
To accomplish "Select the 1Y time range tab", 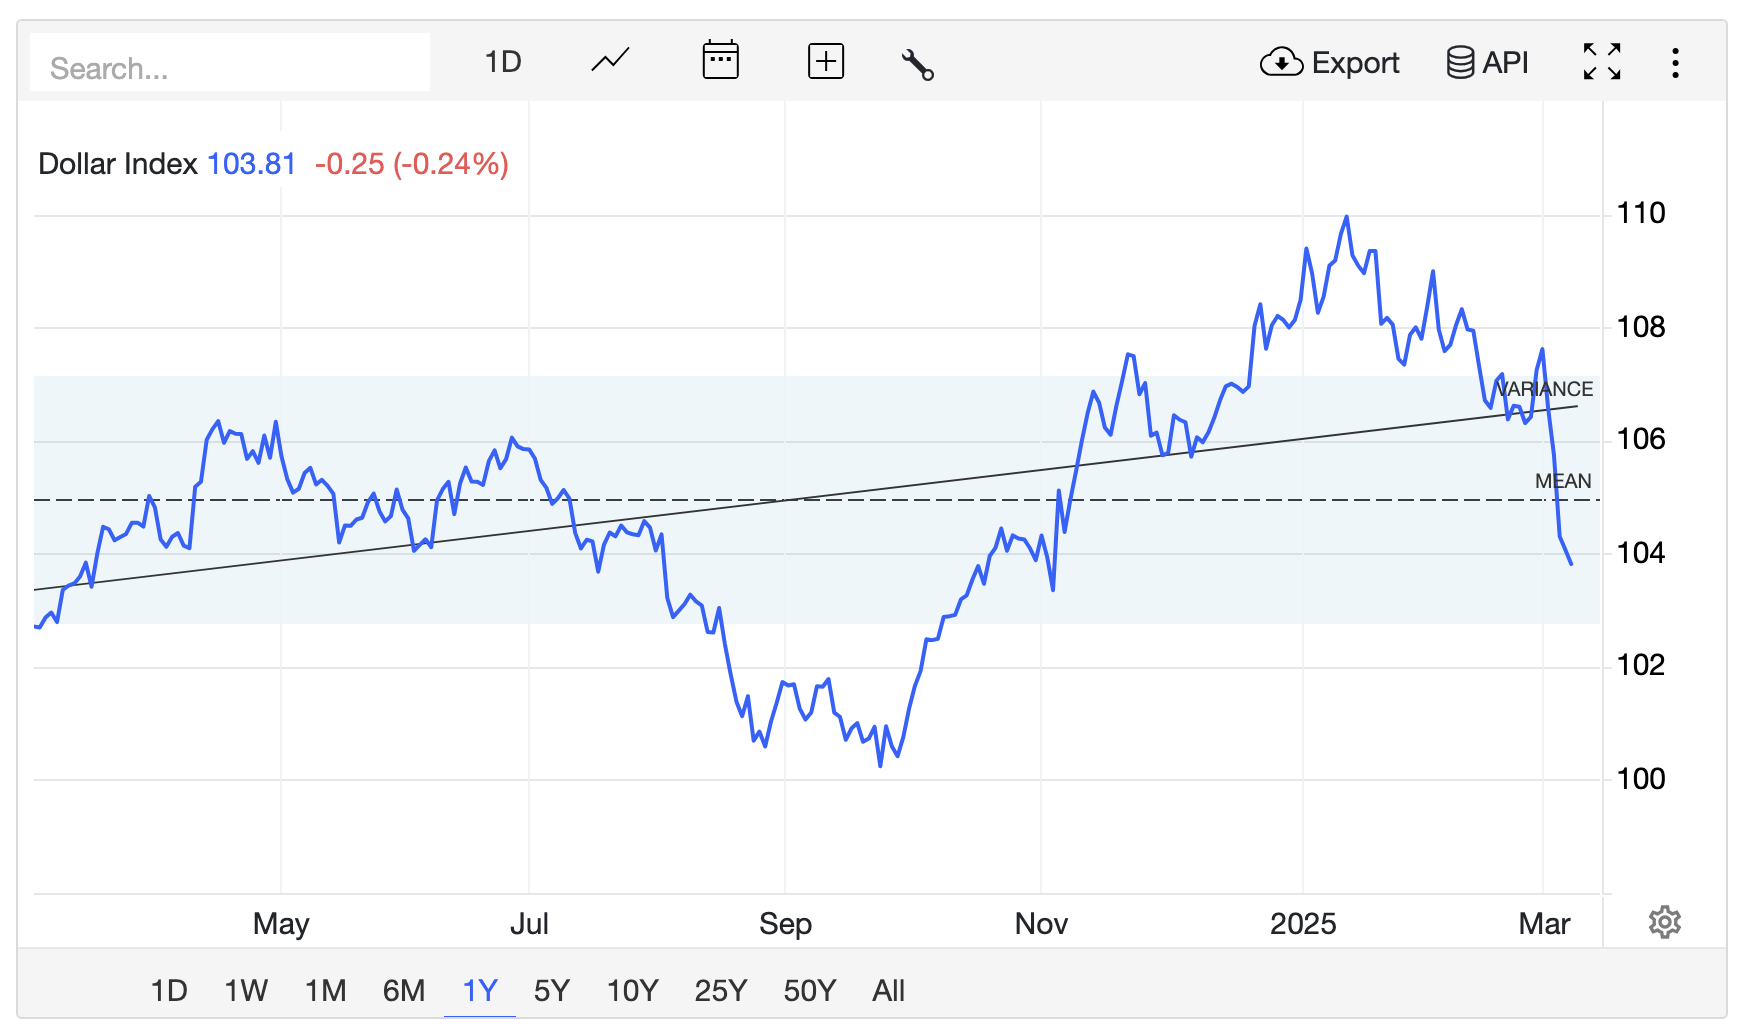I will [480, 991].
